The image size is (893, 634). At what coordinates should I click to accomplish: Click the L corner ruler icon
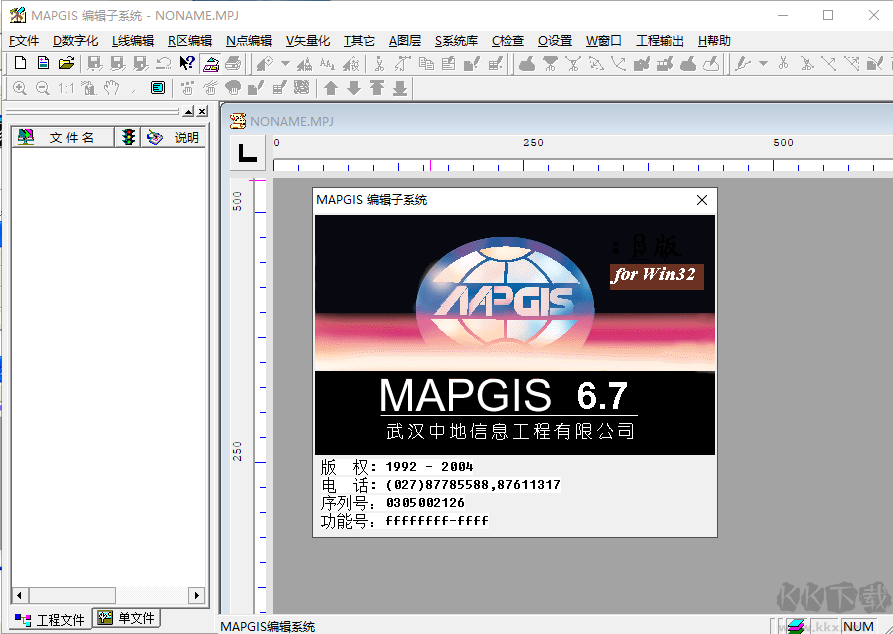tap(247, 153)
